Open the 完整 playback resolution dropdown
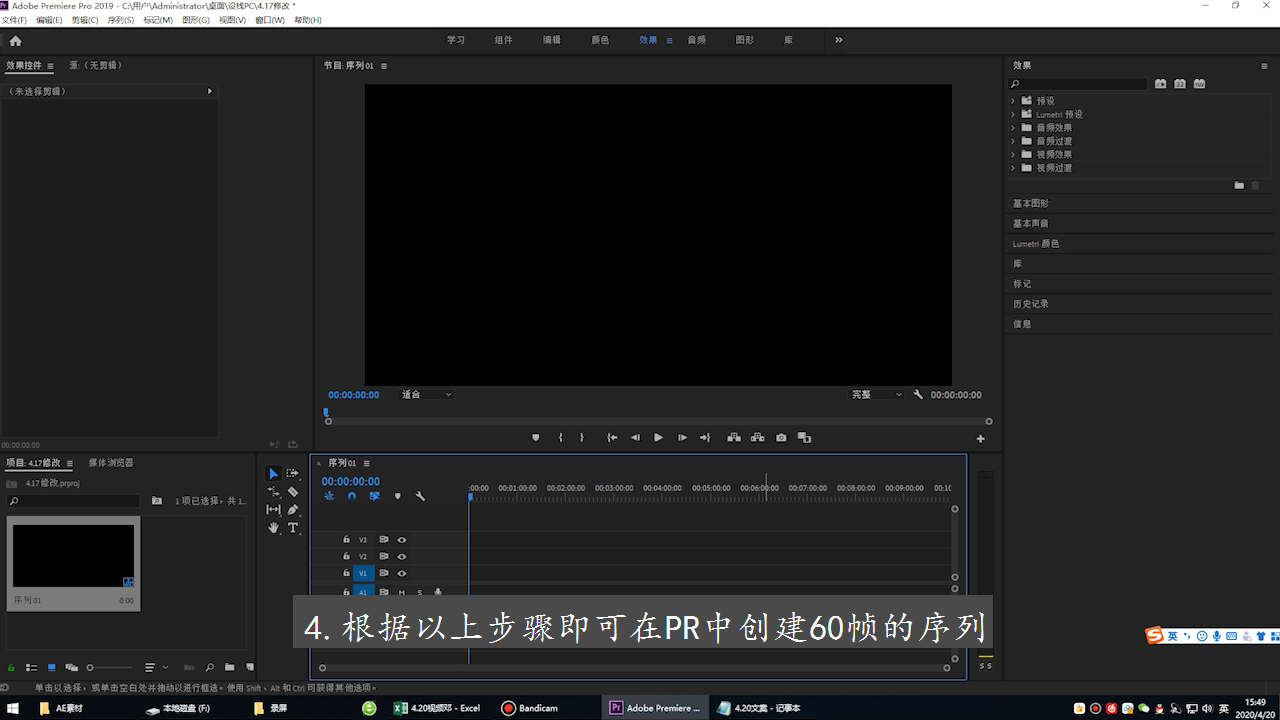 tap(877, 395)
